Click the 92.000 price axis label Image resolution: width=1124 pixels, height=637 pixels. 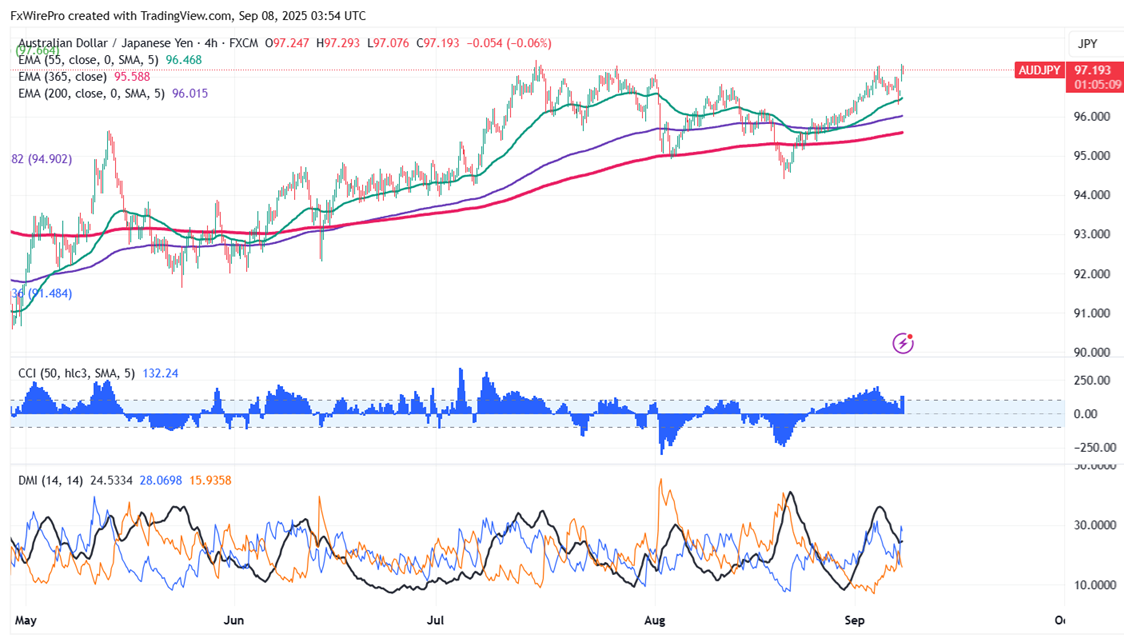(x=1092, y=274)
